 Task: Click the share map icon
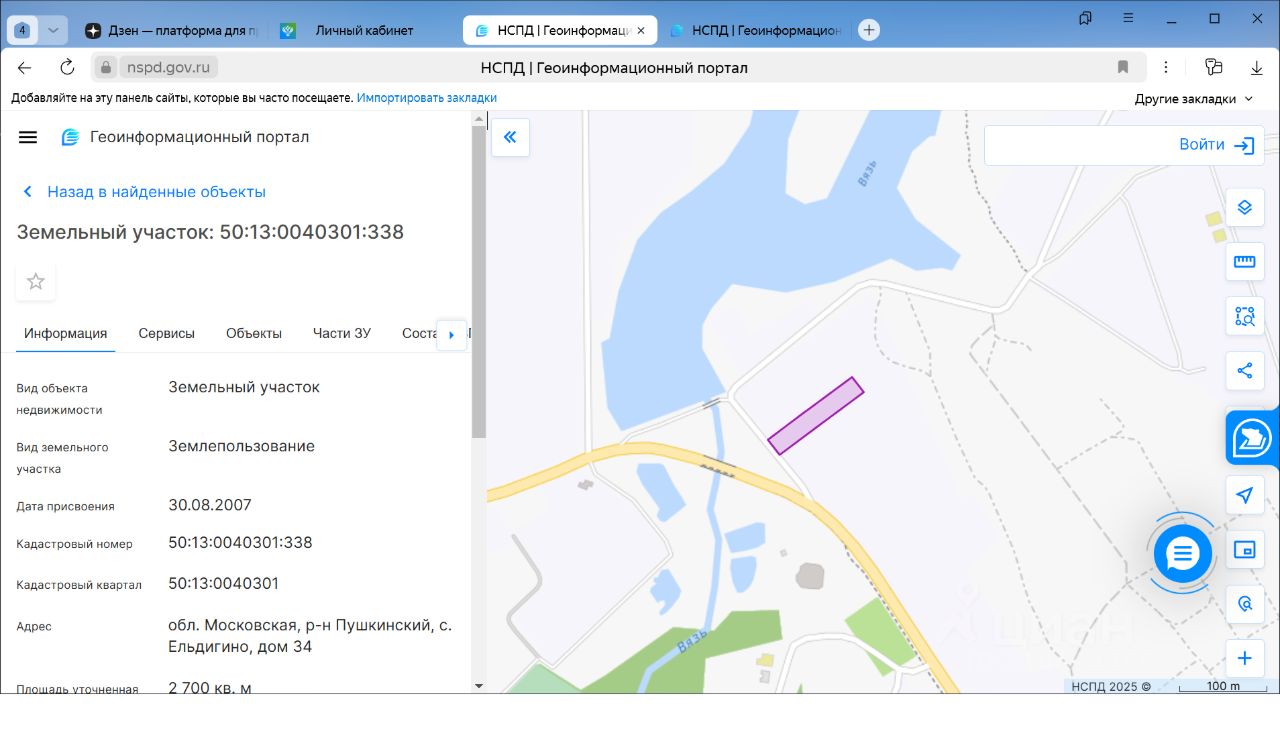pos(1244,371)
